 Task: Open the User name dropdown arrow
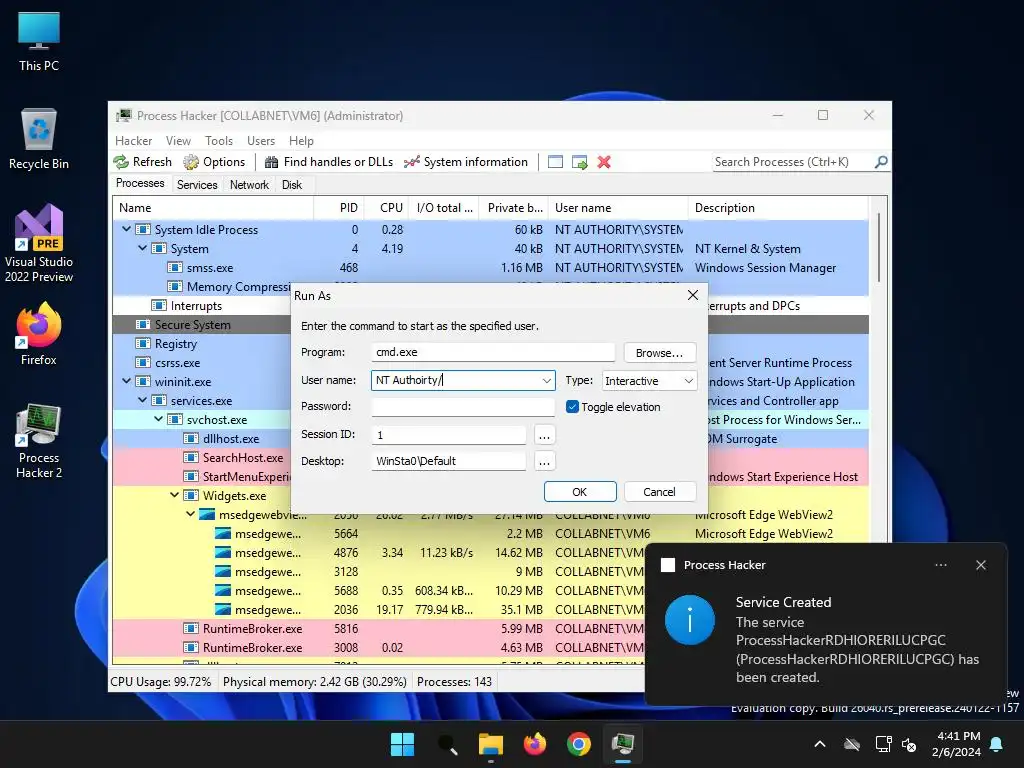coord(547,381)
